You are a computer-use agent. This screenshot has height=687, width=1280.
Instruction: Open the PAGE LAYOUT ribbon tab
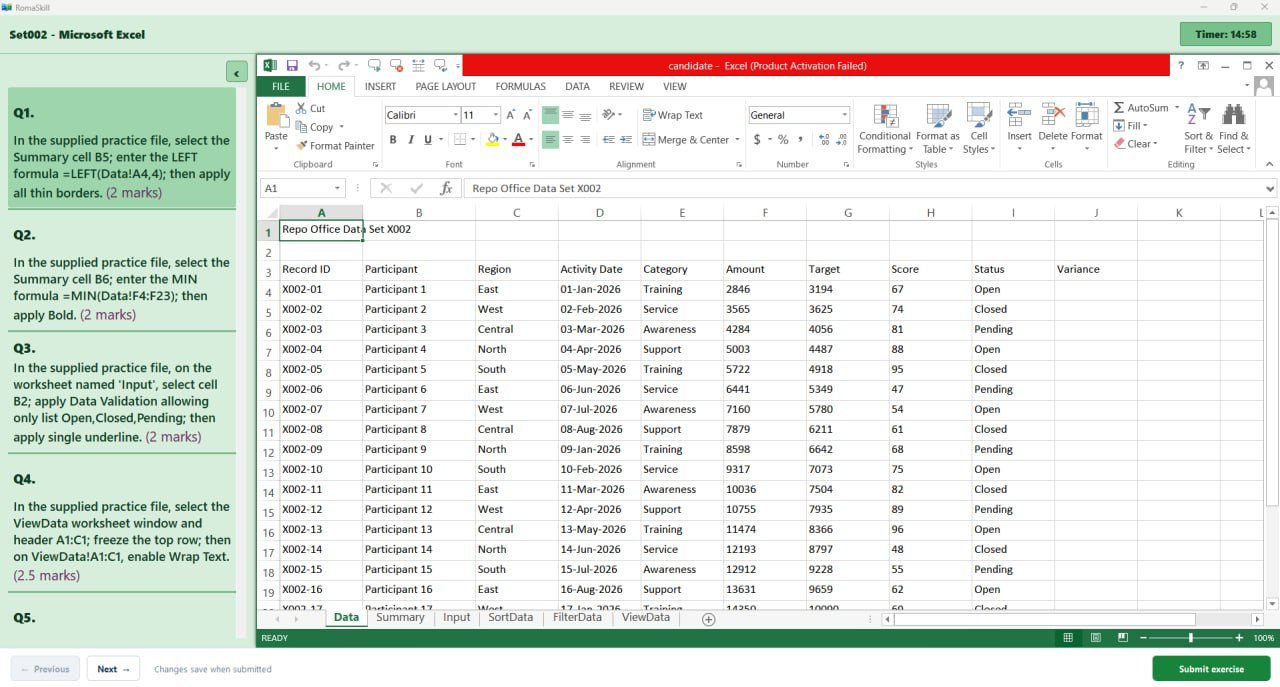pos(446,87)
